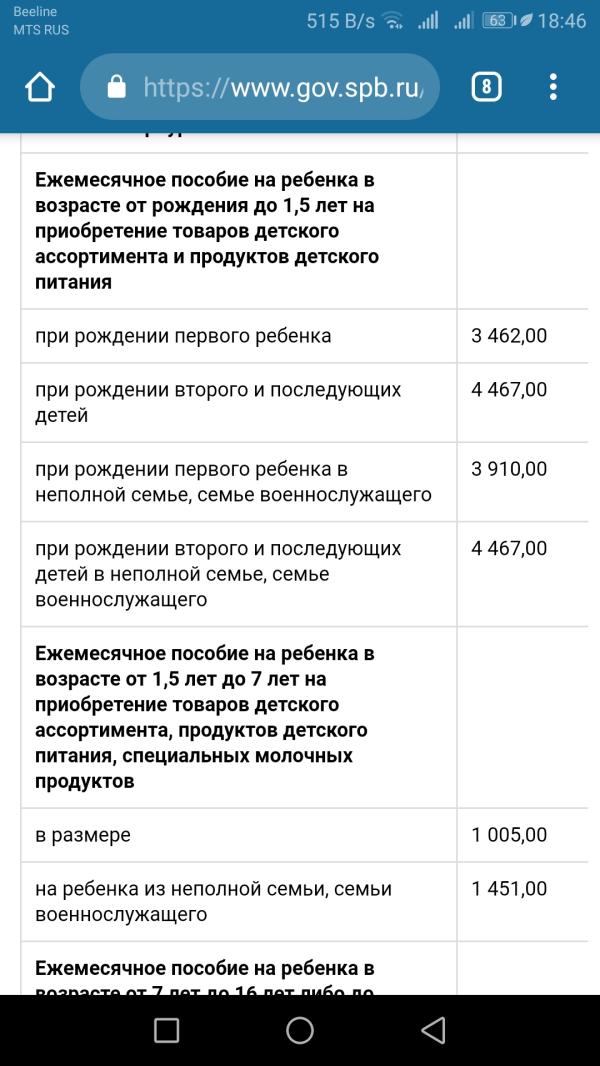Tap the gov.spb.ru address bar
This screenshot has height=1066, width=600.
pyautogui.click(x=260, y=87)
